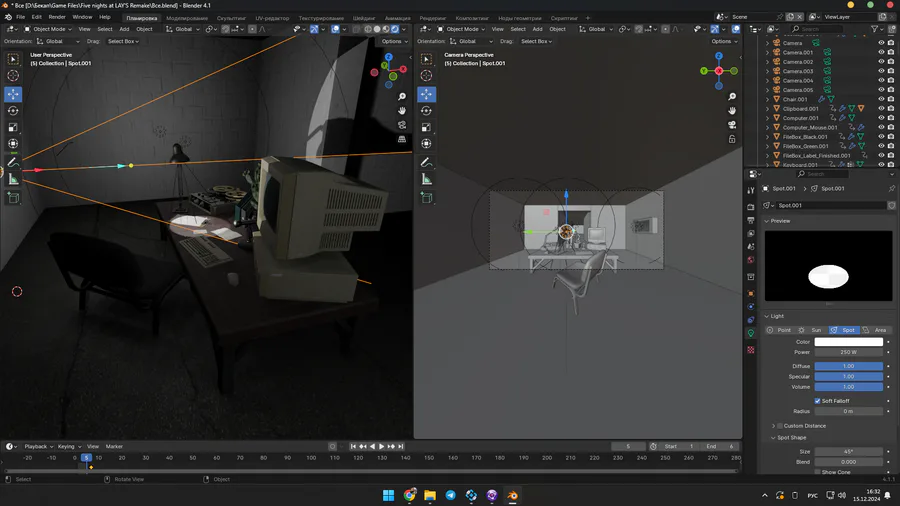The image size is (900, 506).
Task: Open Options dropdown in left viewport
Action: point(394,41)
